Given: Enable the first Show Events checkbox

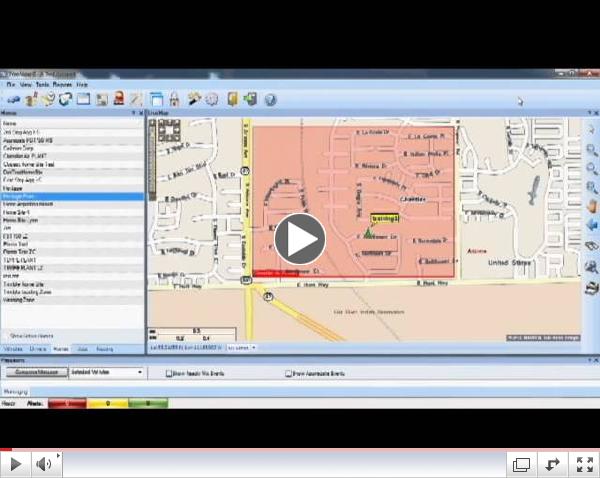Looking at the screenshot, I should (x=169, y=373).
